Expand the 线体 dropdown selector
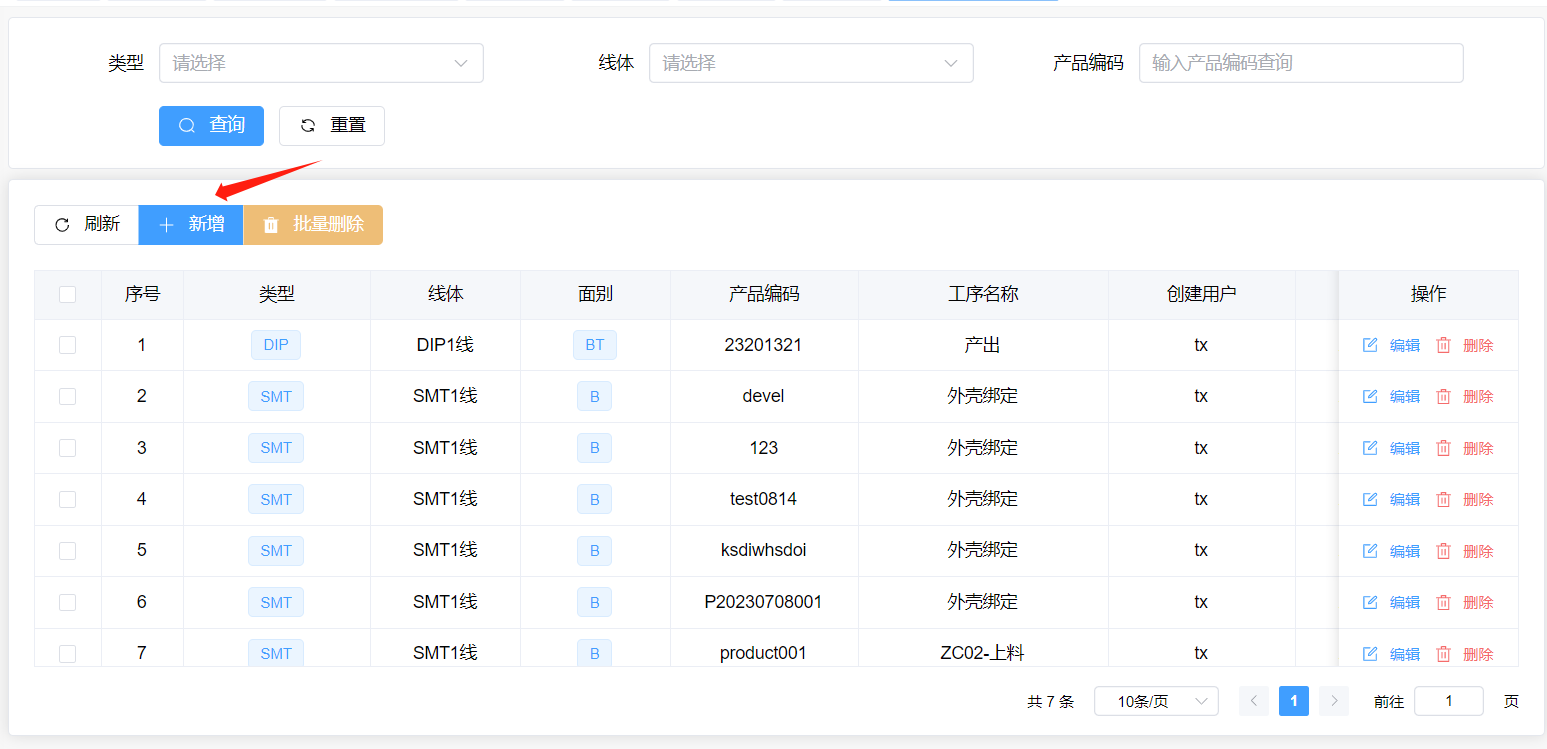This screenshot has height=749, width=1547. point(811,63)
